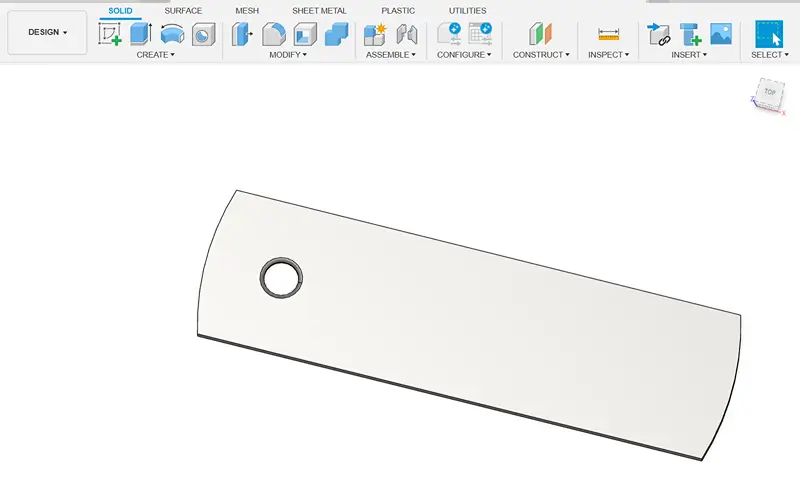
Task: Click the TOP face of ViewCube
Action: click(x=770, y=92)
